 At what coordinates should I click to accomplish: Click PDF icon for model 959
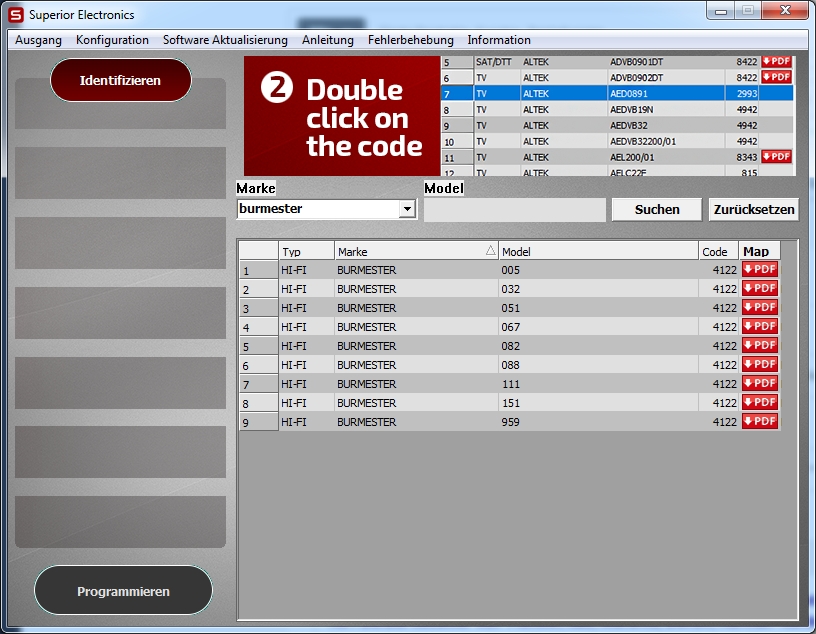[759, 422]
